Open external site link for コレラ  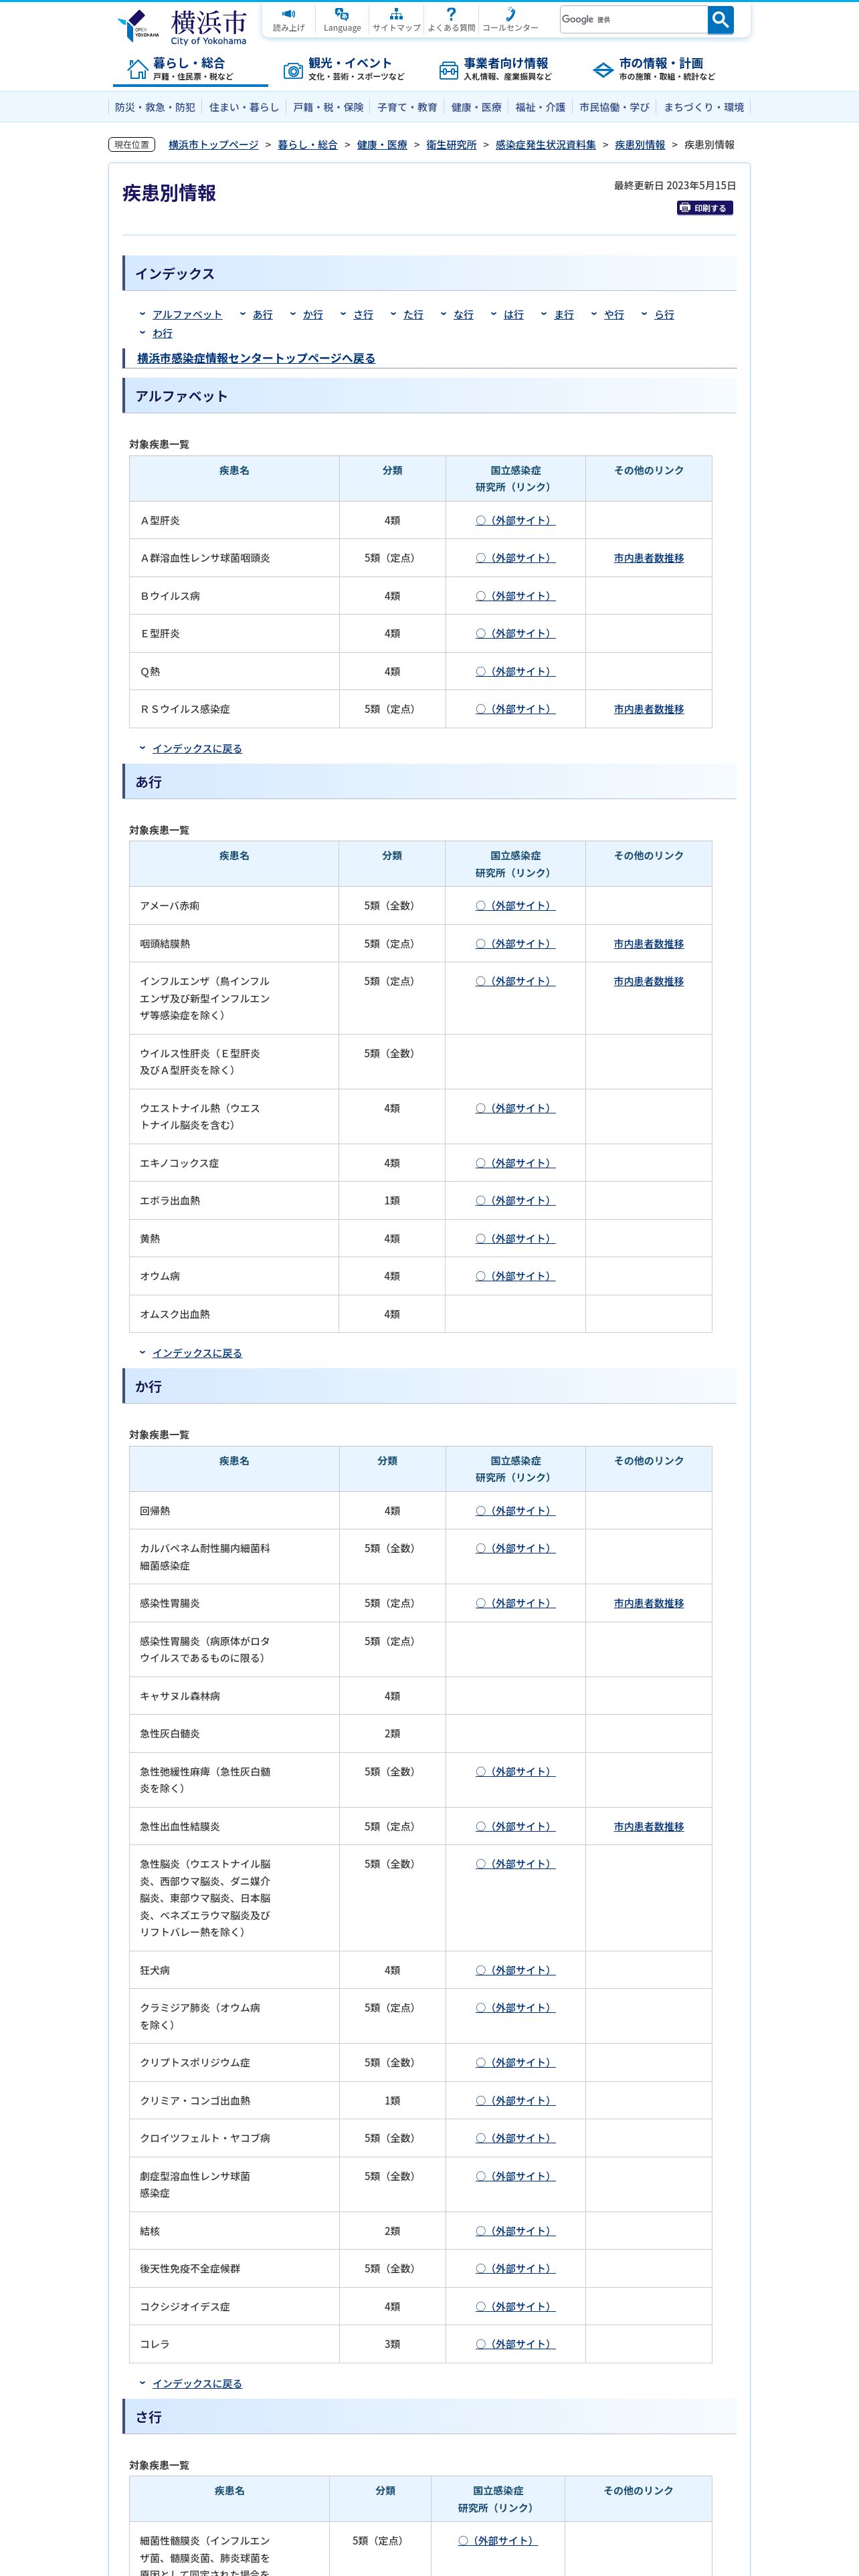[515, 2344]
